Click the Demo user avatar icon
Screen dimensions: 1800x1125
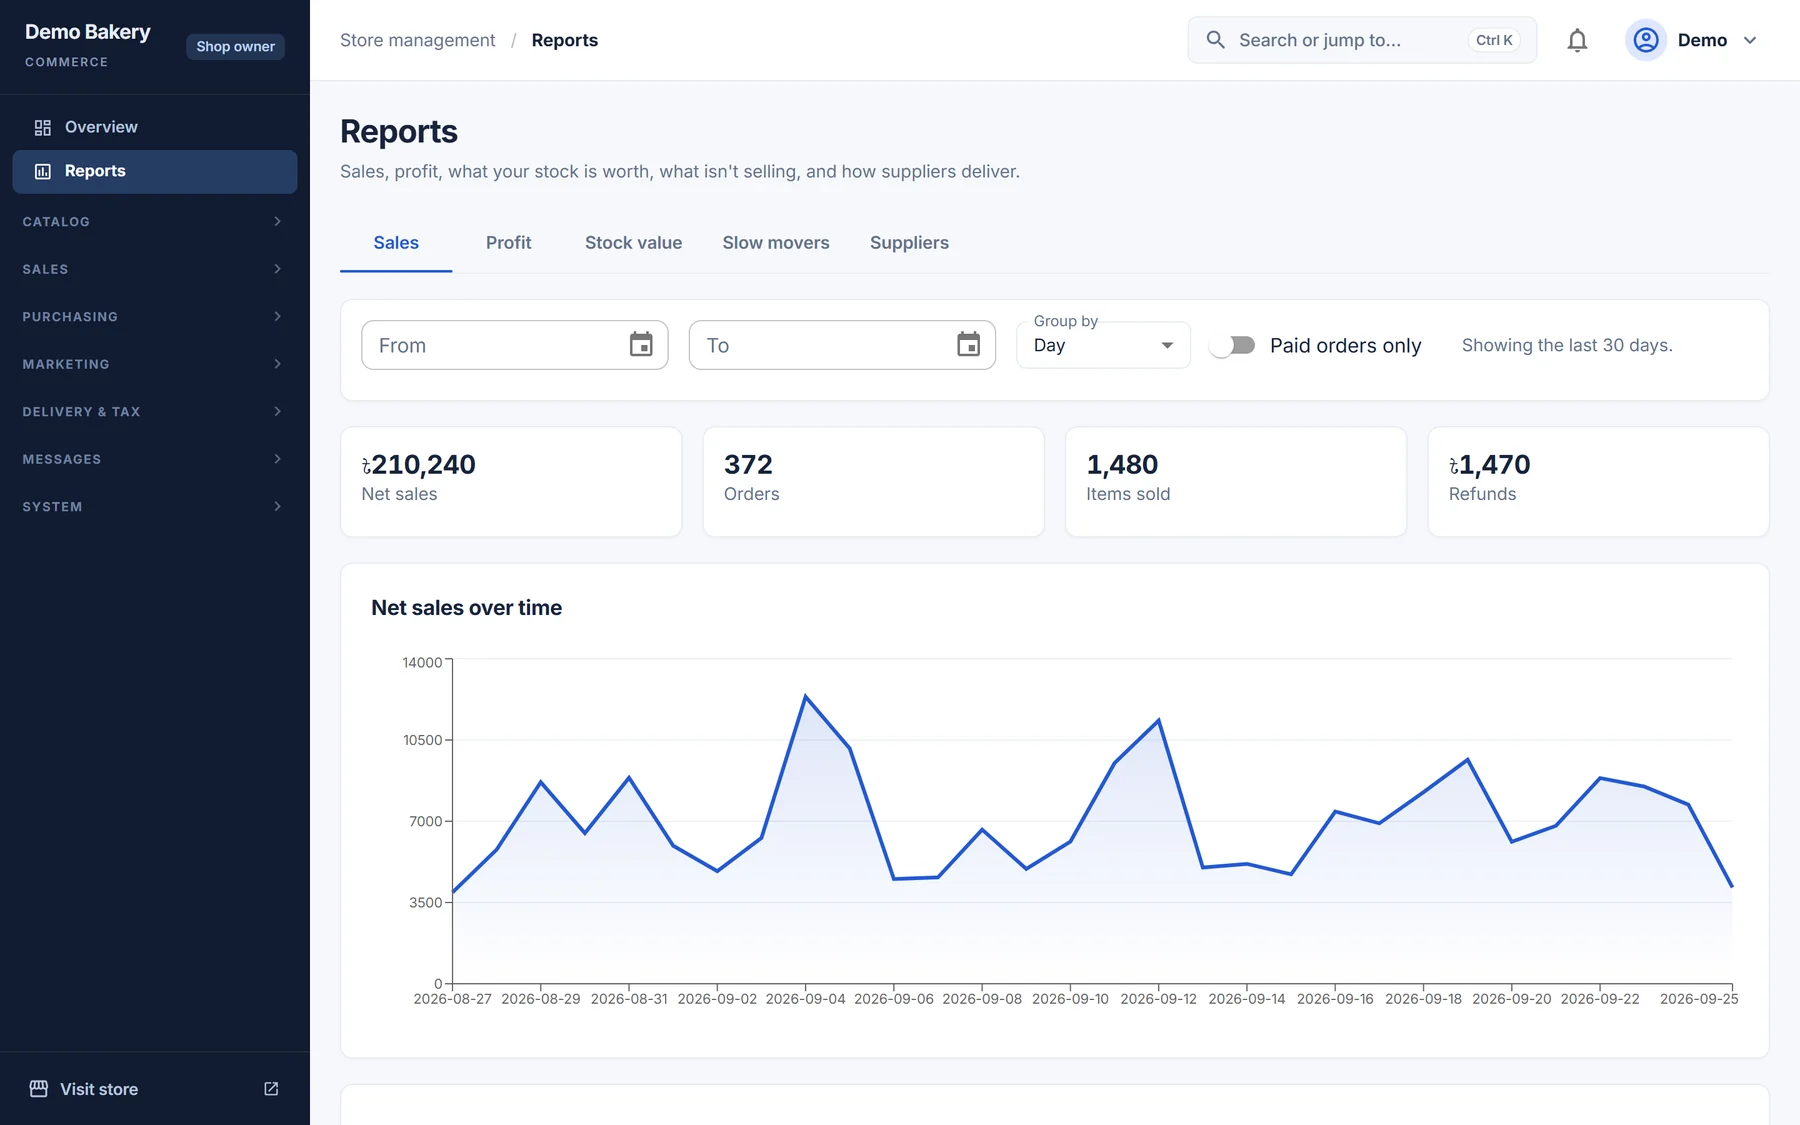click(x=1646, y=40)
